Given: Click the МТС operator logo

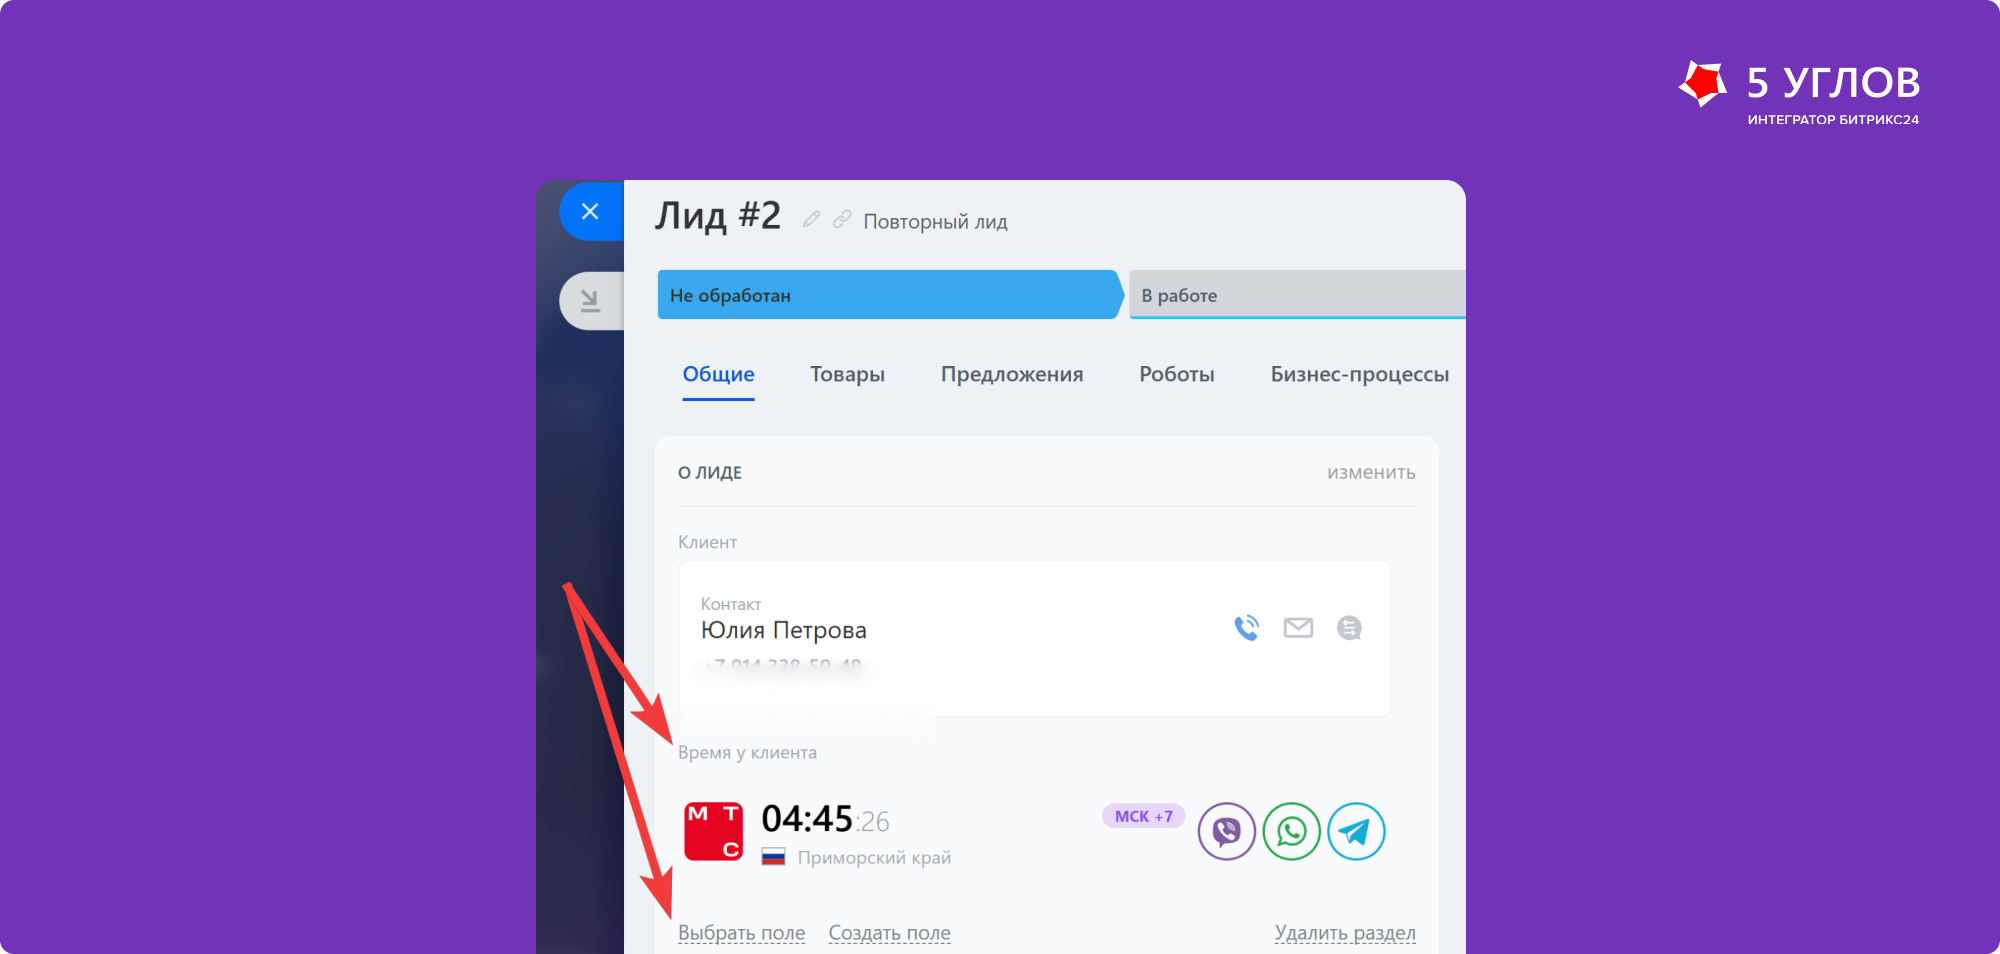Looking at the screenshot, I should (x=713, y=831).
